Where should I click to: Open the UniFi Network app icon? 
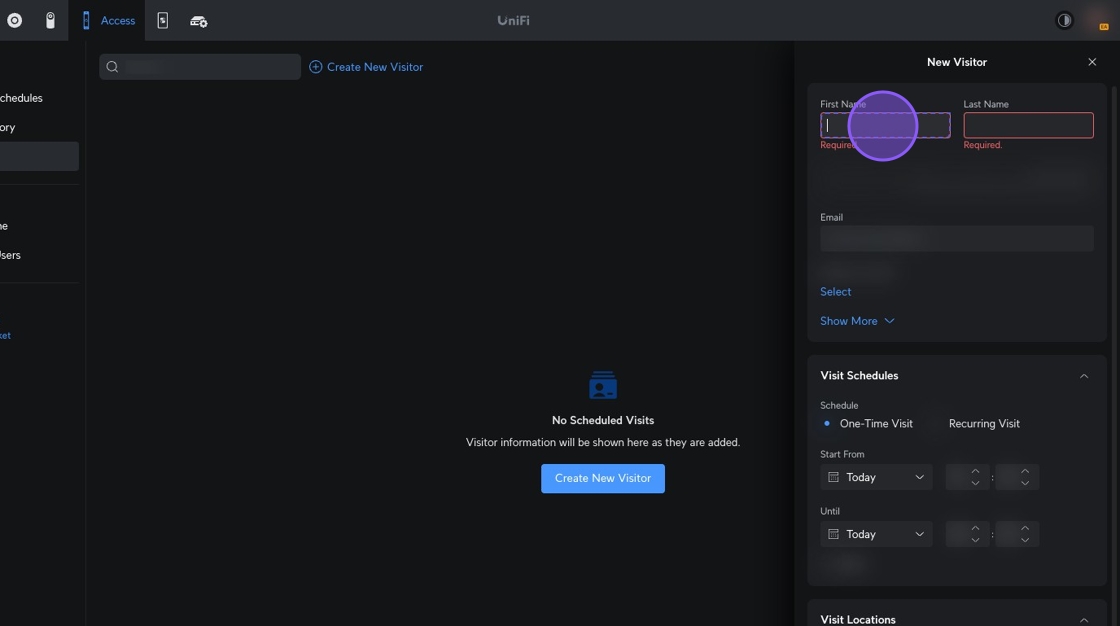click(14, 20)
